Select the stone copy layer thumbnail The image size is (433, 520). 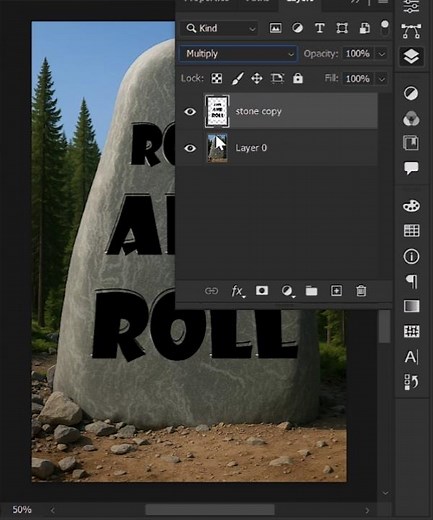217,111
